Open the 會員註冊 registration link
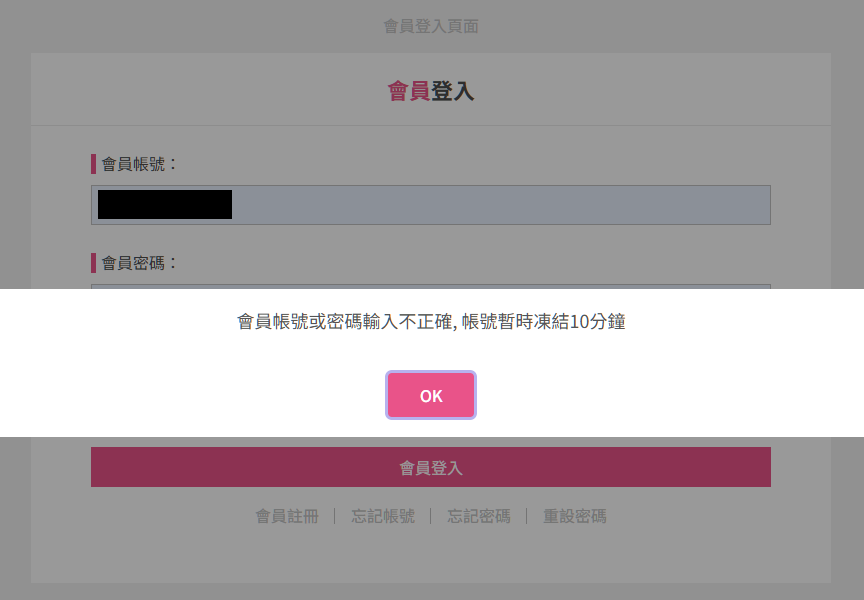This screenshot has height=600, width=864. 287,516
